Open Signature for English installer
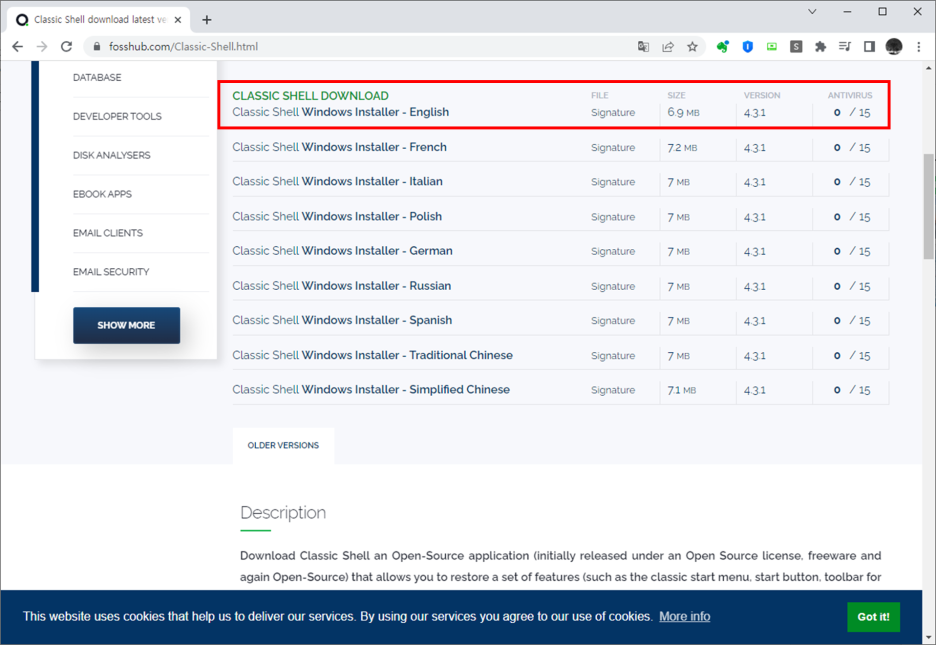This screenshot has width=936, height=645. [x=613, y=113]
